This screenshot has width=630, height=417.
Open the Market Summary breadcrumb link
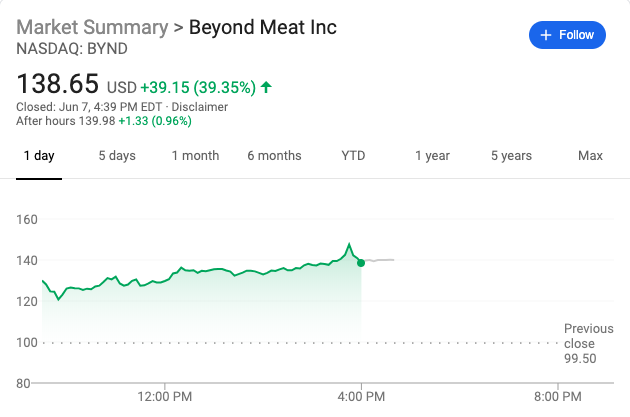[92, 27]
